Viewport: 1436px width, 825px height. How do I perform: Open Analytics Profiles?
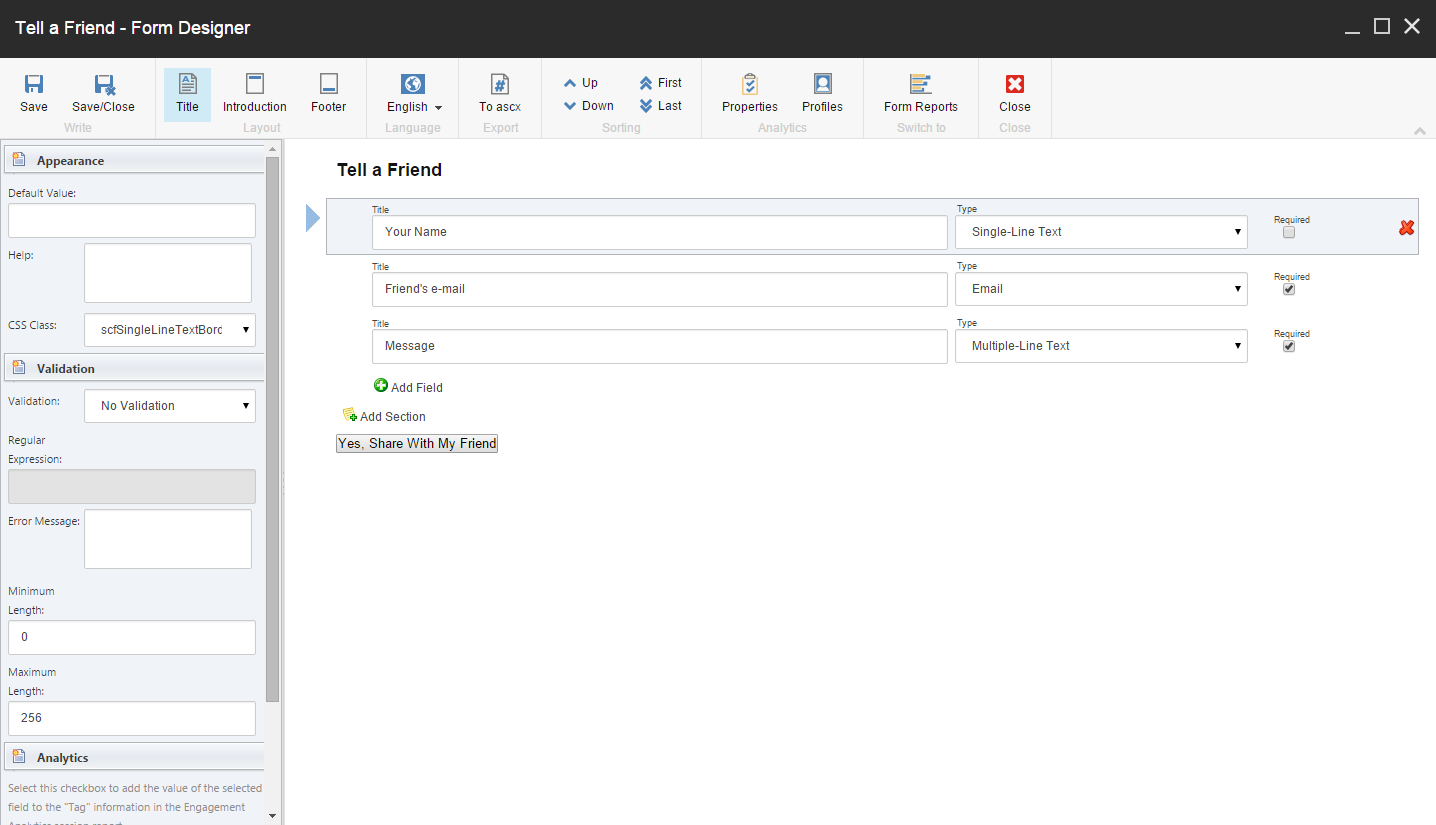click(822, 94)
